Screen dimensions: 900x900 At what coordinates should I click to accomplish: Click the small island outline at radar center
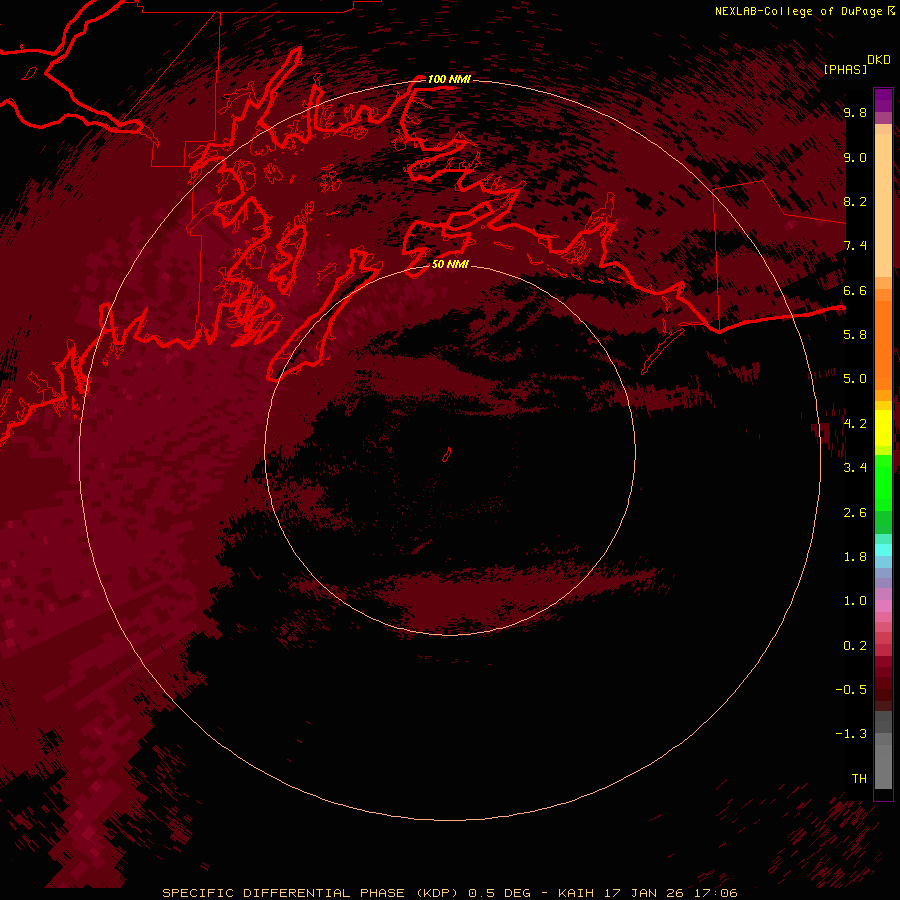447,455
